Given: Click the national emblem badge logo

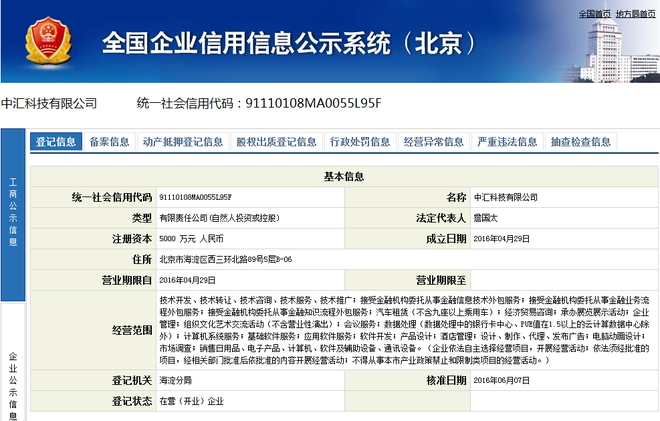Looking at the screenshot, I should (48, 40).
